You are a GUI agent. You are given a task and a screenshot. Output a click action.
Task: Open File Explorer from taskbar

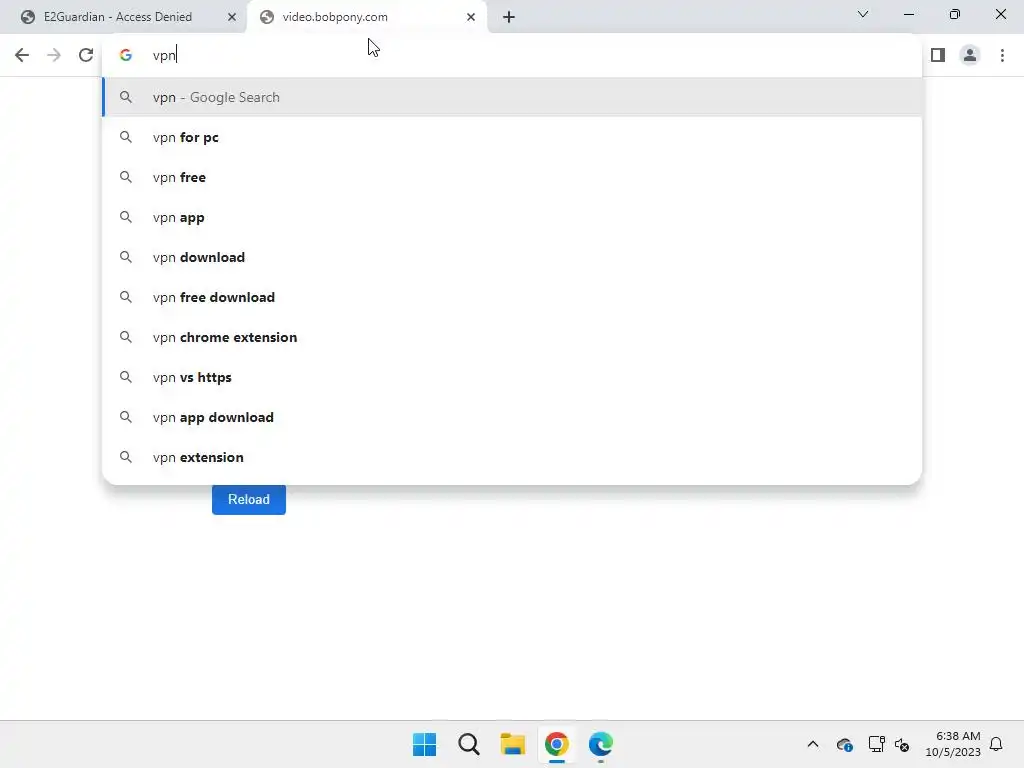513,744
